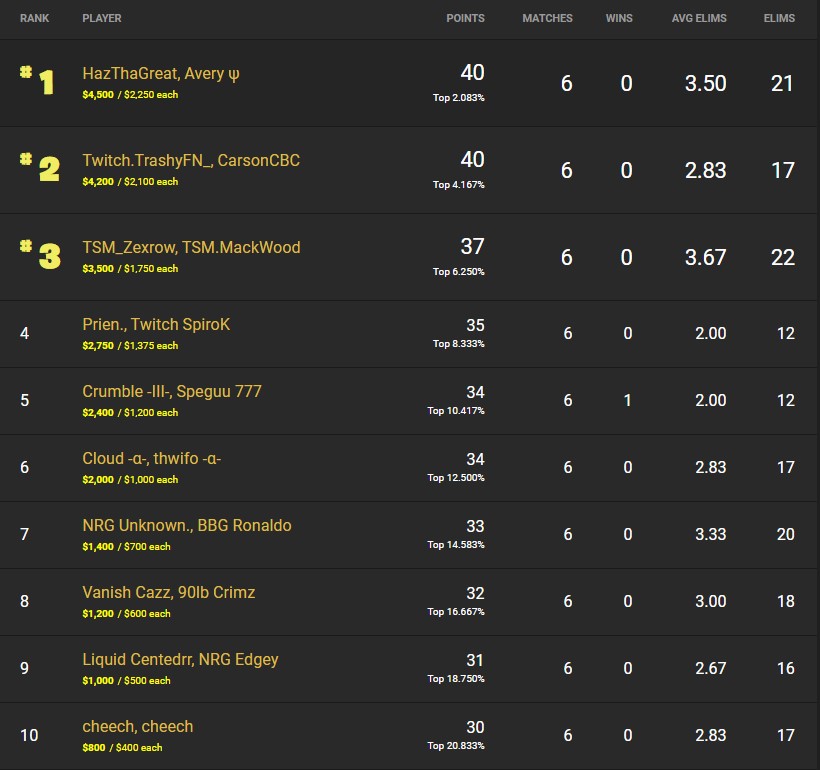Open NRG Unknown., BBG Ronaldo team link
Viewport: 820px width, 770px height.
click(x=187, y=525)
